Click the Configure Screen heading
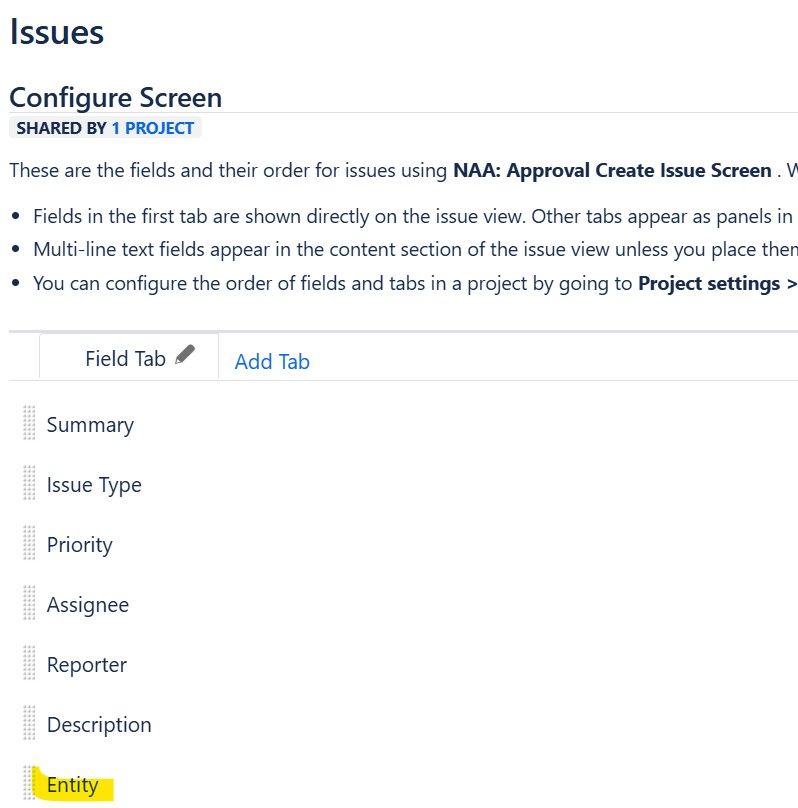This screenshot has height=808, width=798. coord(115,98)
